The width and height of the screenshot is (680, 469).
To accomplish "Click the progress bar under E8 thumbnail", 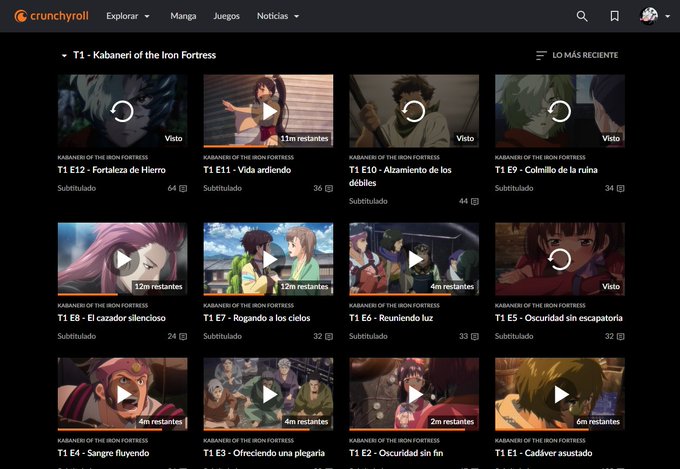I will [122, 295].
